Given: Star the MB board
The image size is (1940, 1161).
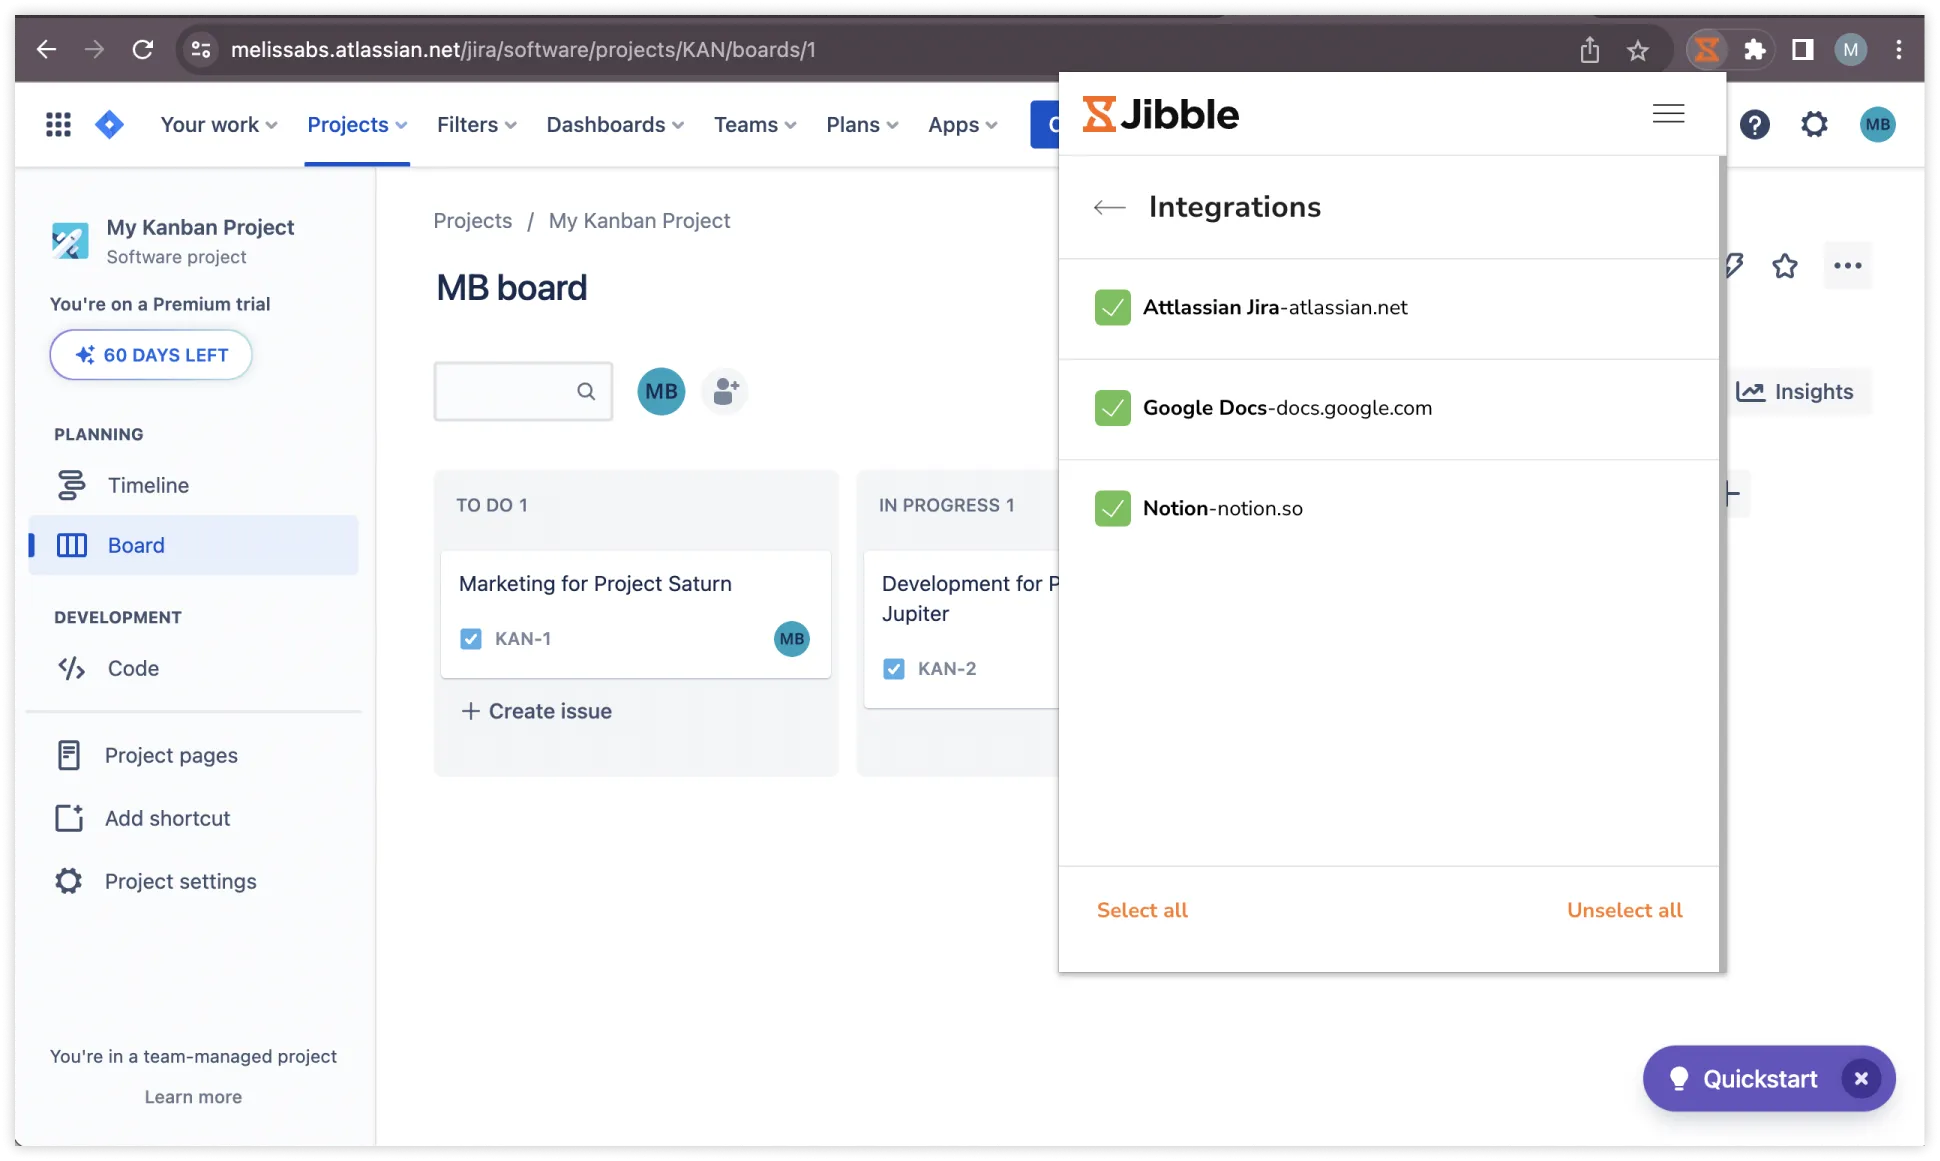Looking at the screenshot, I should pyautogui.click(x=1785, y=266).
